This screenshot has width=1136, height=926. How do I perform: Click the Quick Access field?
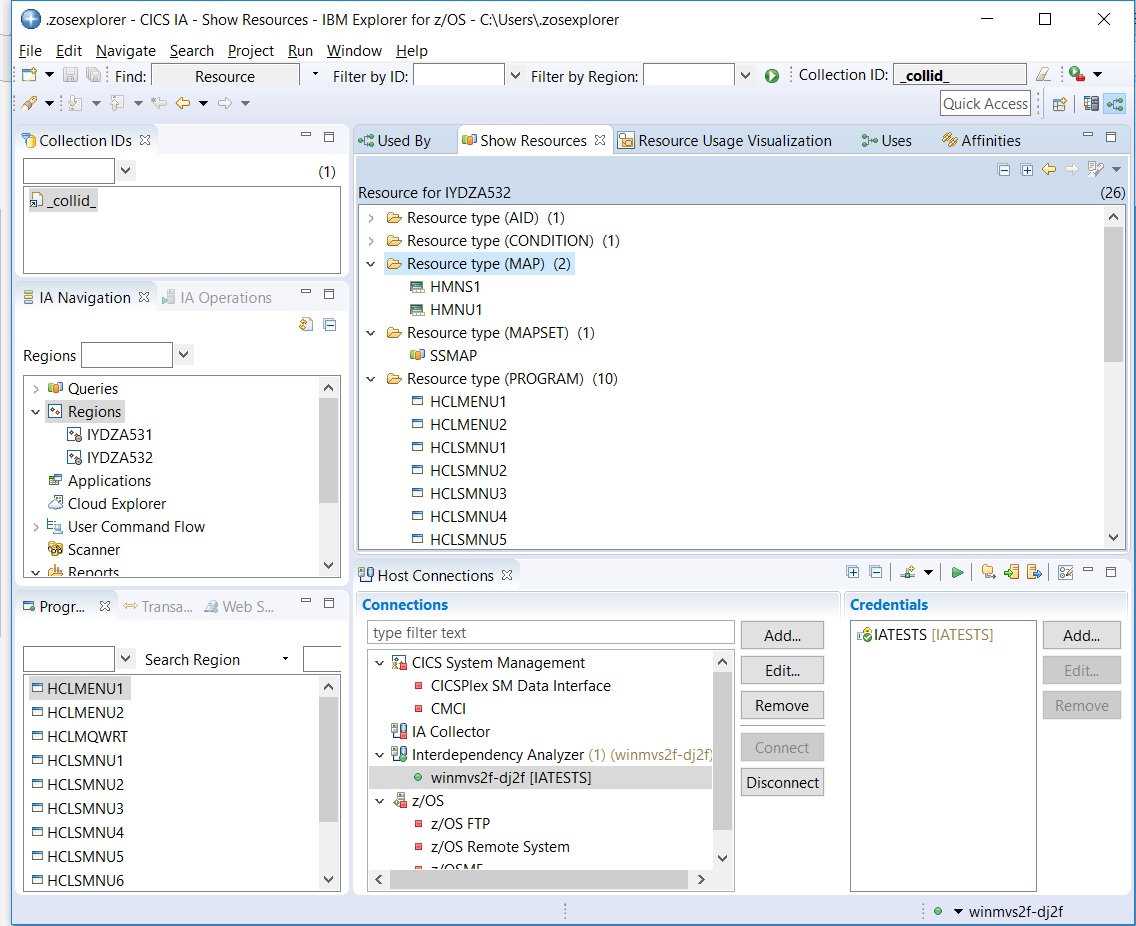(985, 104)
